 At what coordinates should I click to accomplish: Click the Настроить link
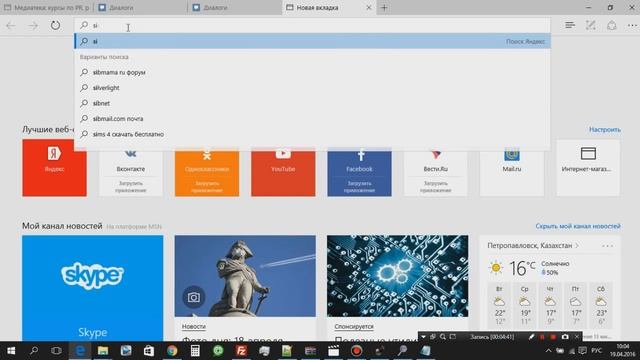[604, 129]
